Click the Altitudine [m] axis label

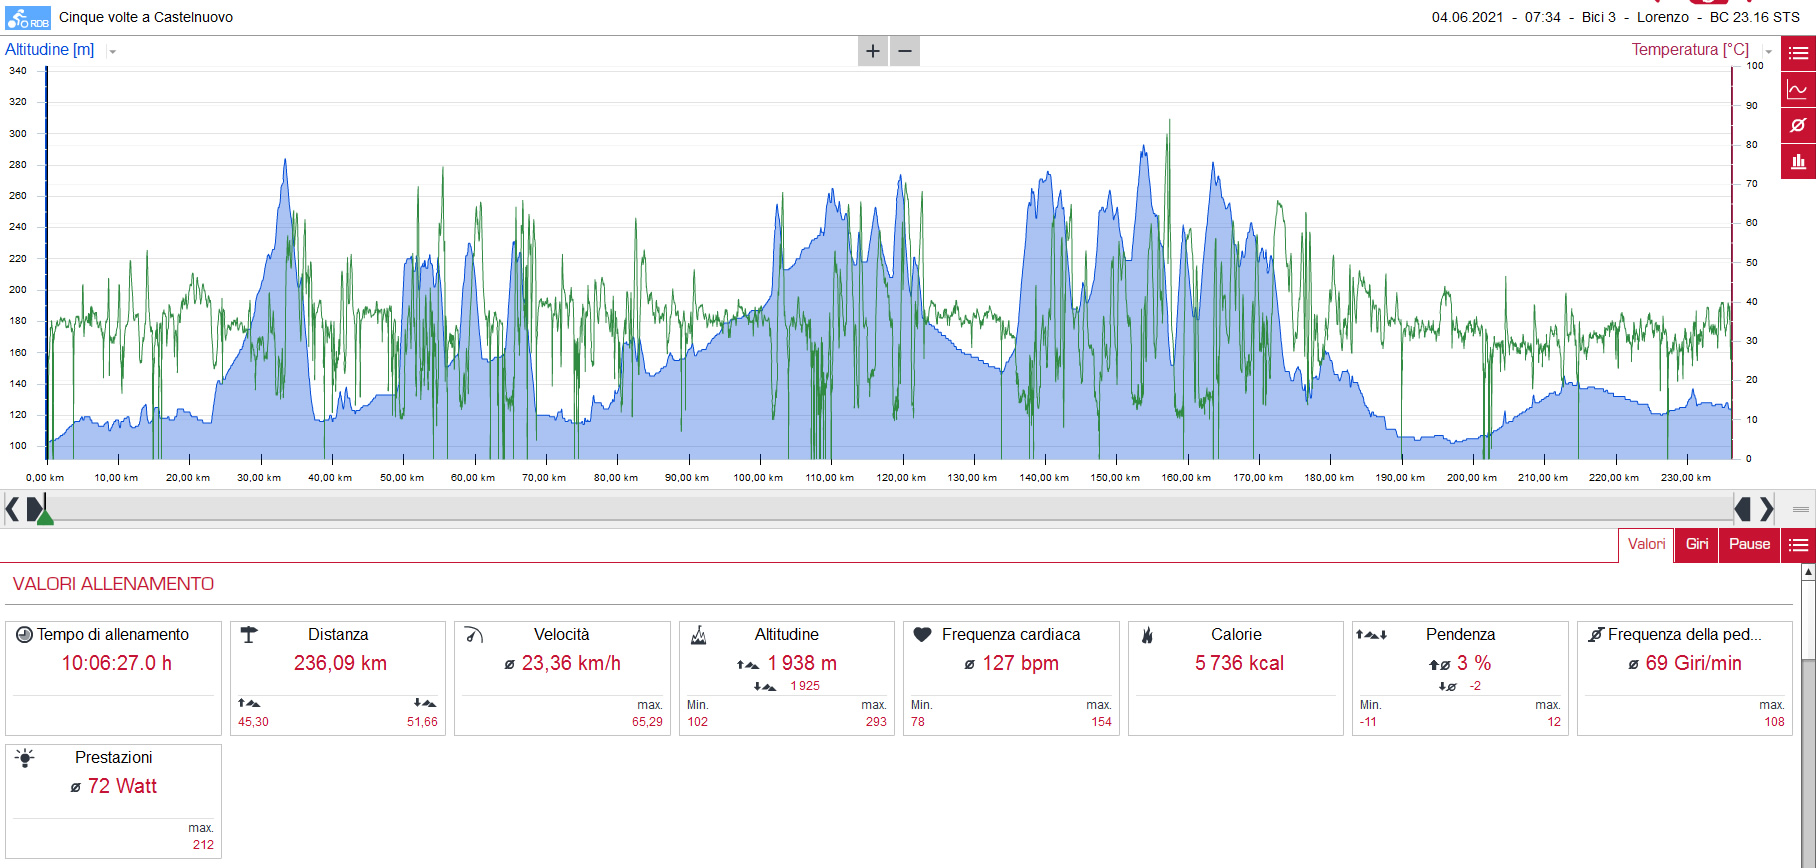(x=50, y=50)
